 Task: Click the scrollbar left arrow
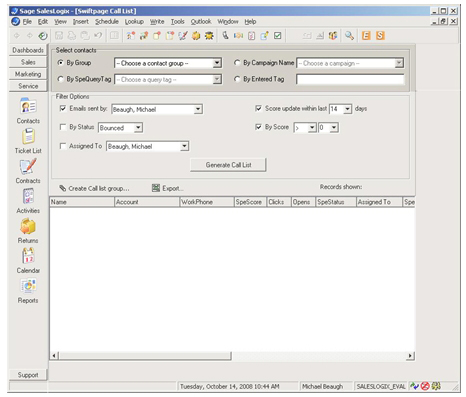(54, 356)
